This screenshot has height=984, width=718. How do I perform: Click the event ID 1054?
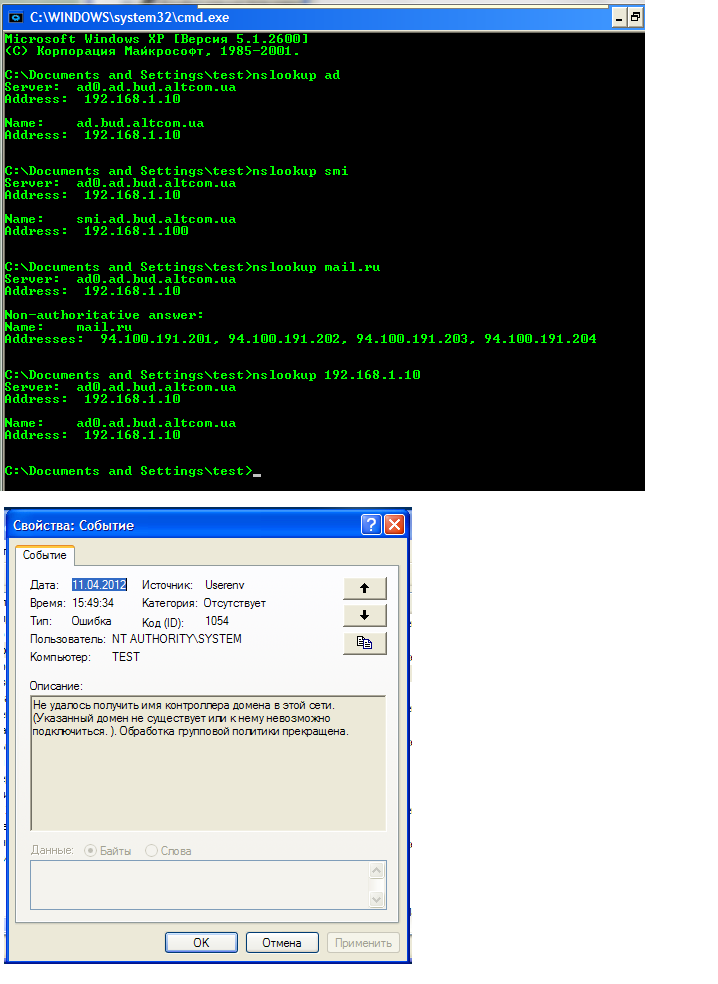tap(217, 621)
